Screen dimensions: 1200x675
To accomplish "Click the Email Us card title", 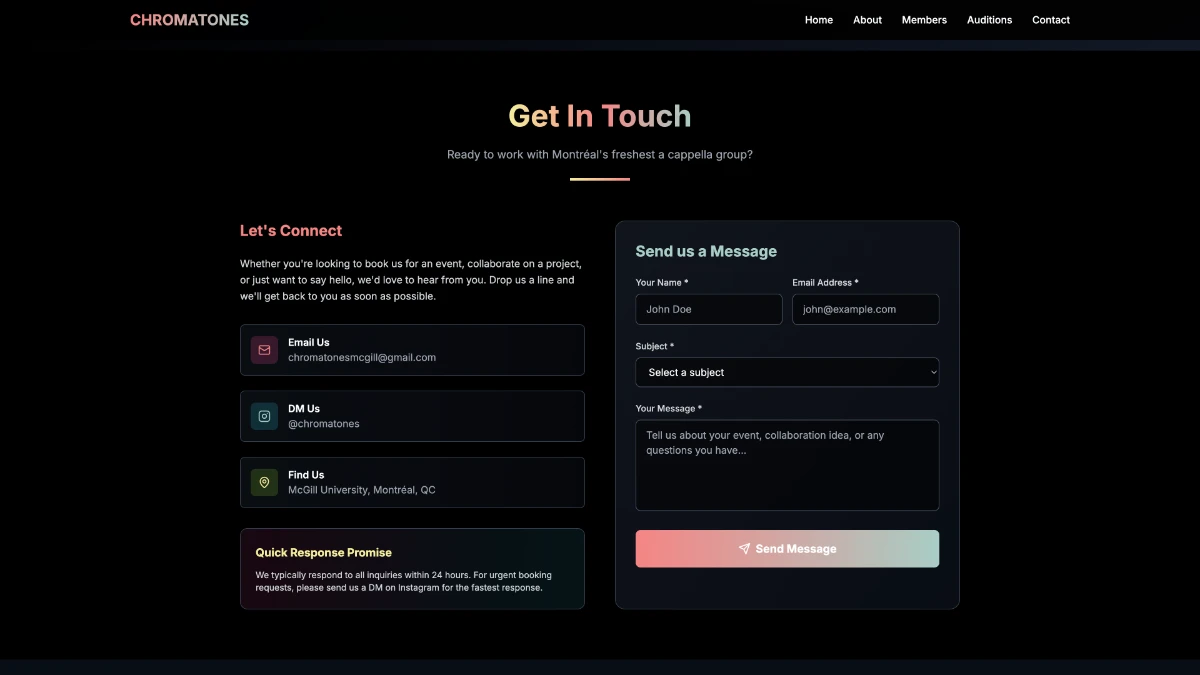I will [x=309, y=342].
